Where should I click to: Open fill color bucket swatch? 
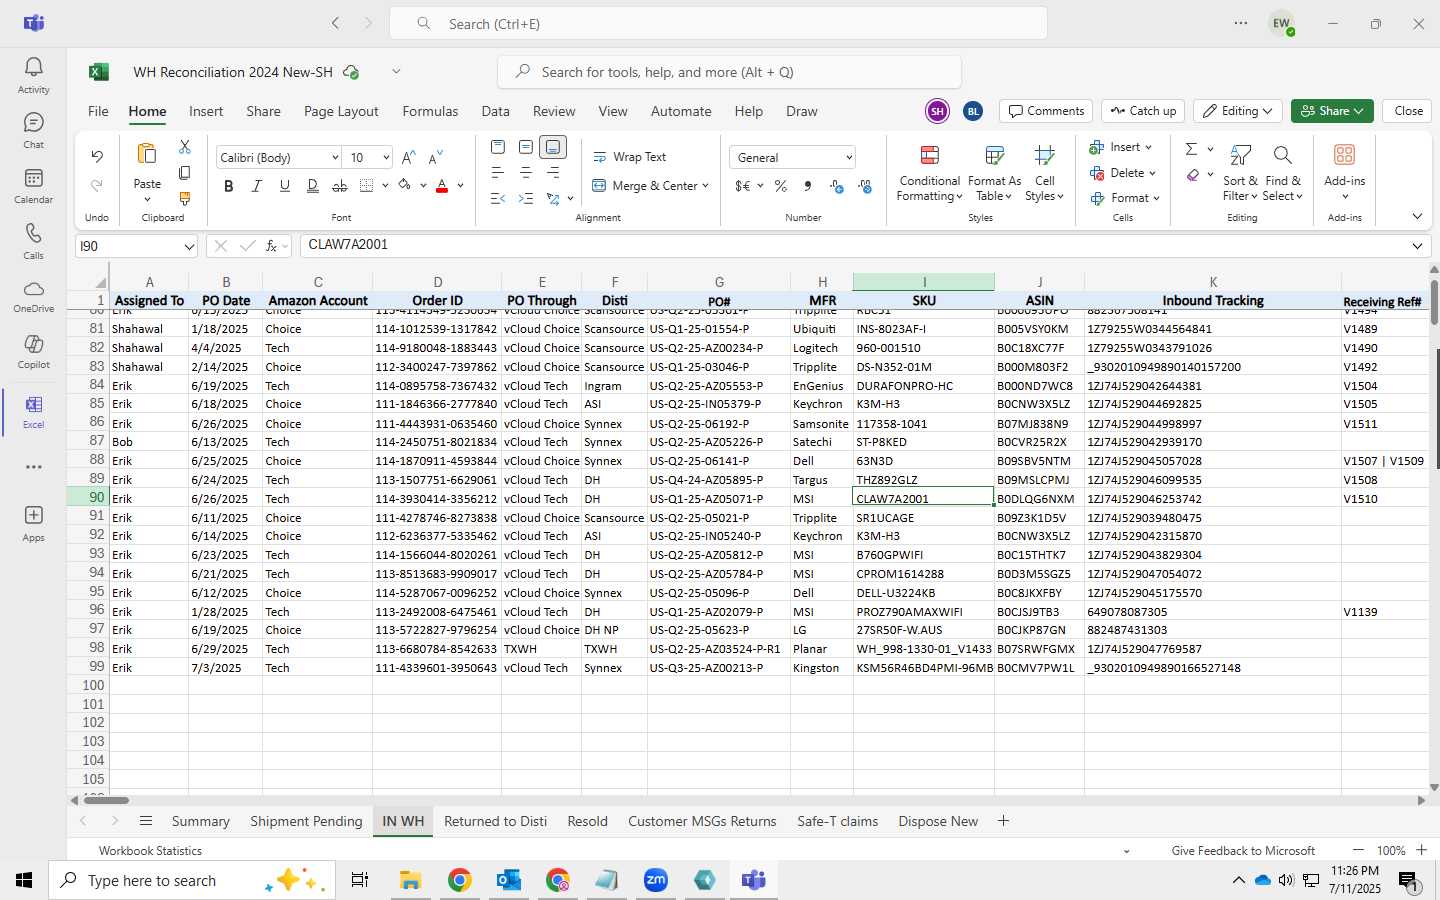[x=404, y=186]
